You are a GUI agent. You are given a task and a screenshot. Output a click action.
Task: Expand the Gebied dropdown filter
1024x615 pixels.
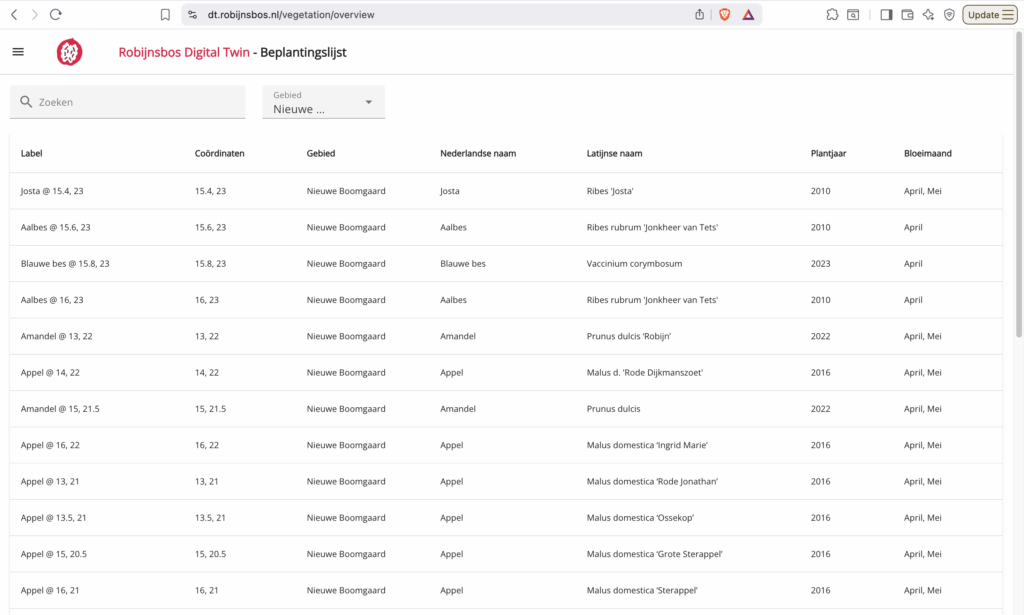coord(323,102)
